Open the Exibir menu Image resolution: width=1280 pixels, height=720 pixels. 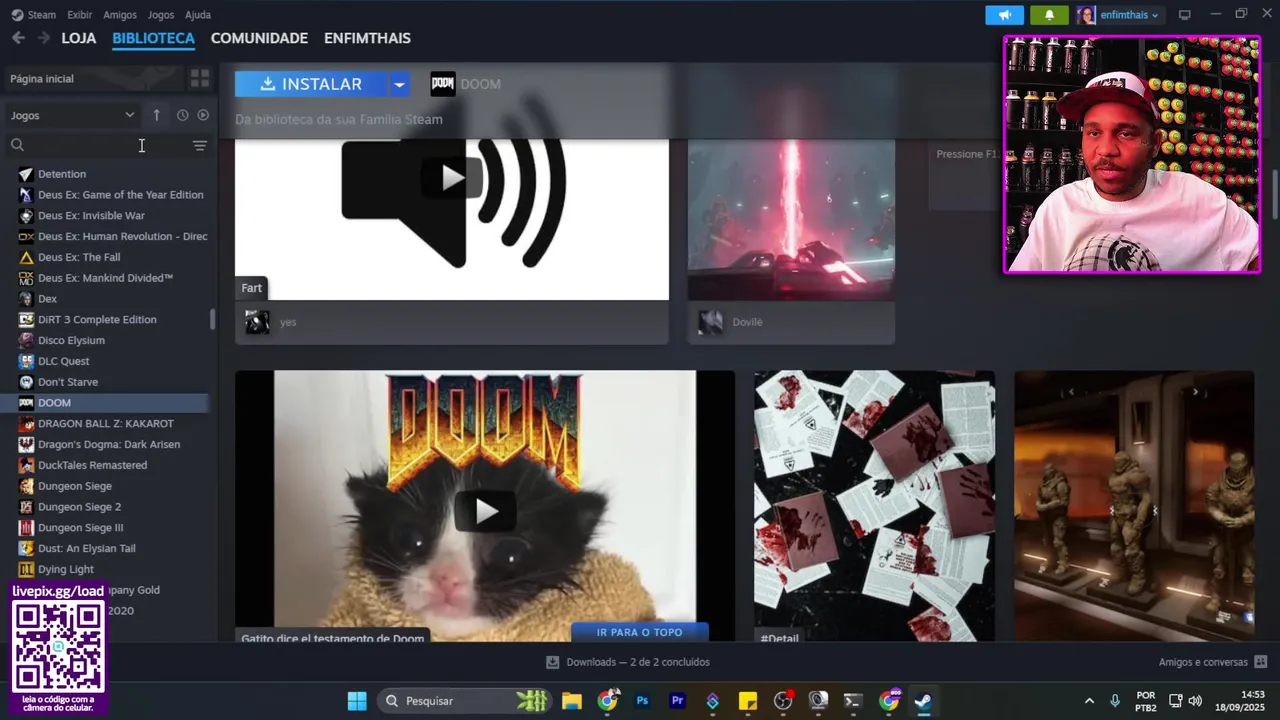point(79,15)
